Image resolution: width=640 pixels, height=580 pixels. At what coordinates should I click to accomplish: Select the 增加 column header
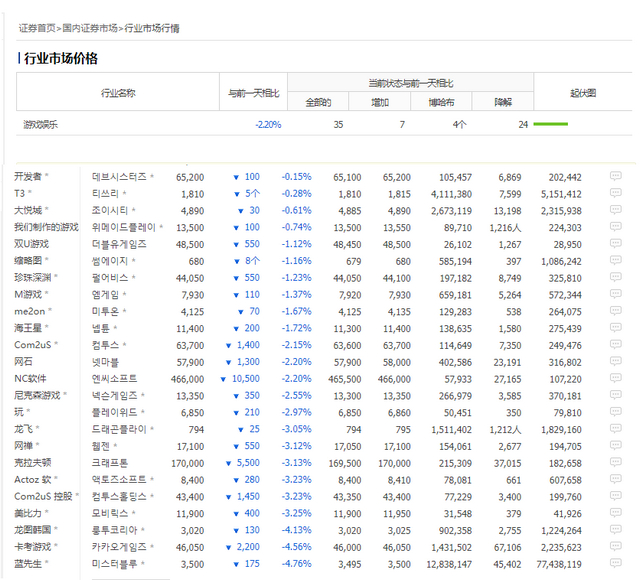point(380,102)
